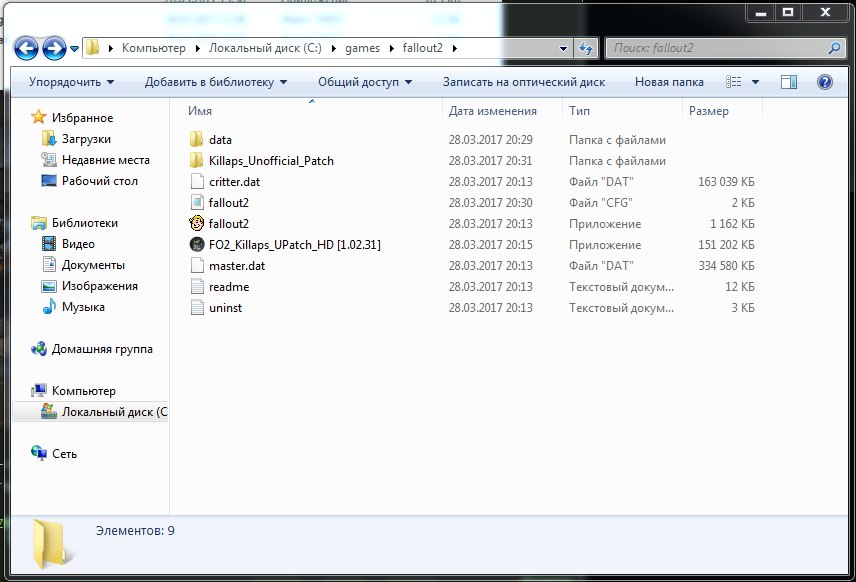Open the Упорядочить dropdown menu
856x582 pixels.
click(x=72, y=82)
